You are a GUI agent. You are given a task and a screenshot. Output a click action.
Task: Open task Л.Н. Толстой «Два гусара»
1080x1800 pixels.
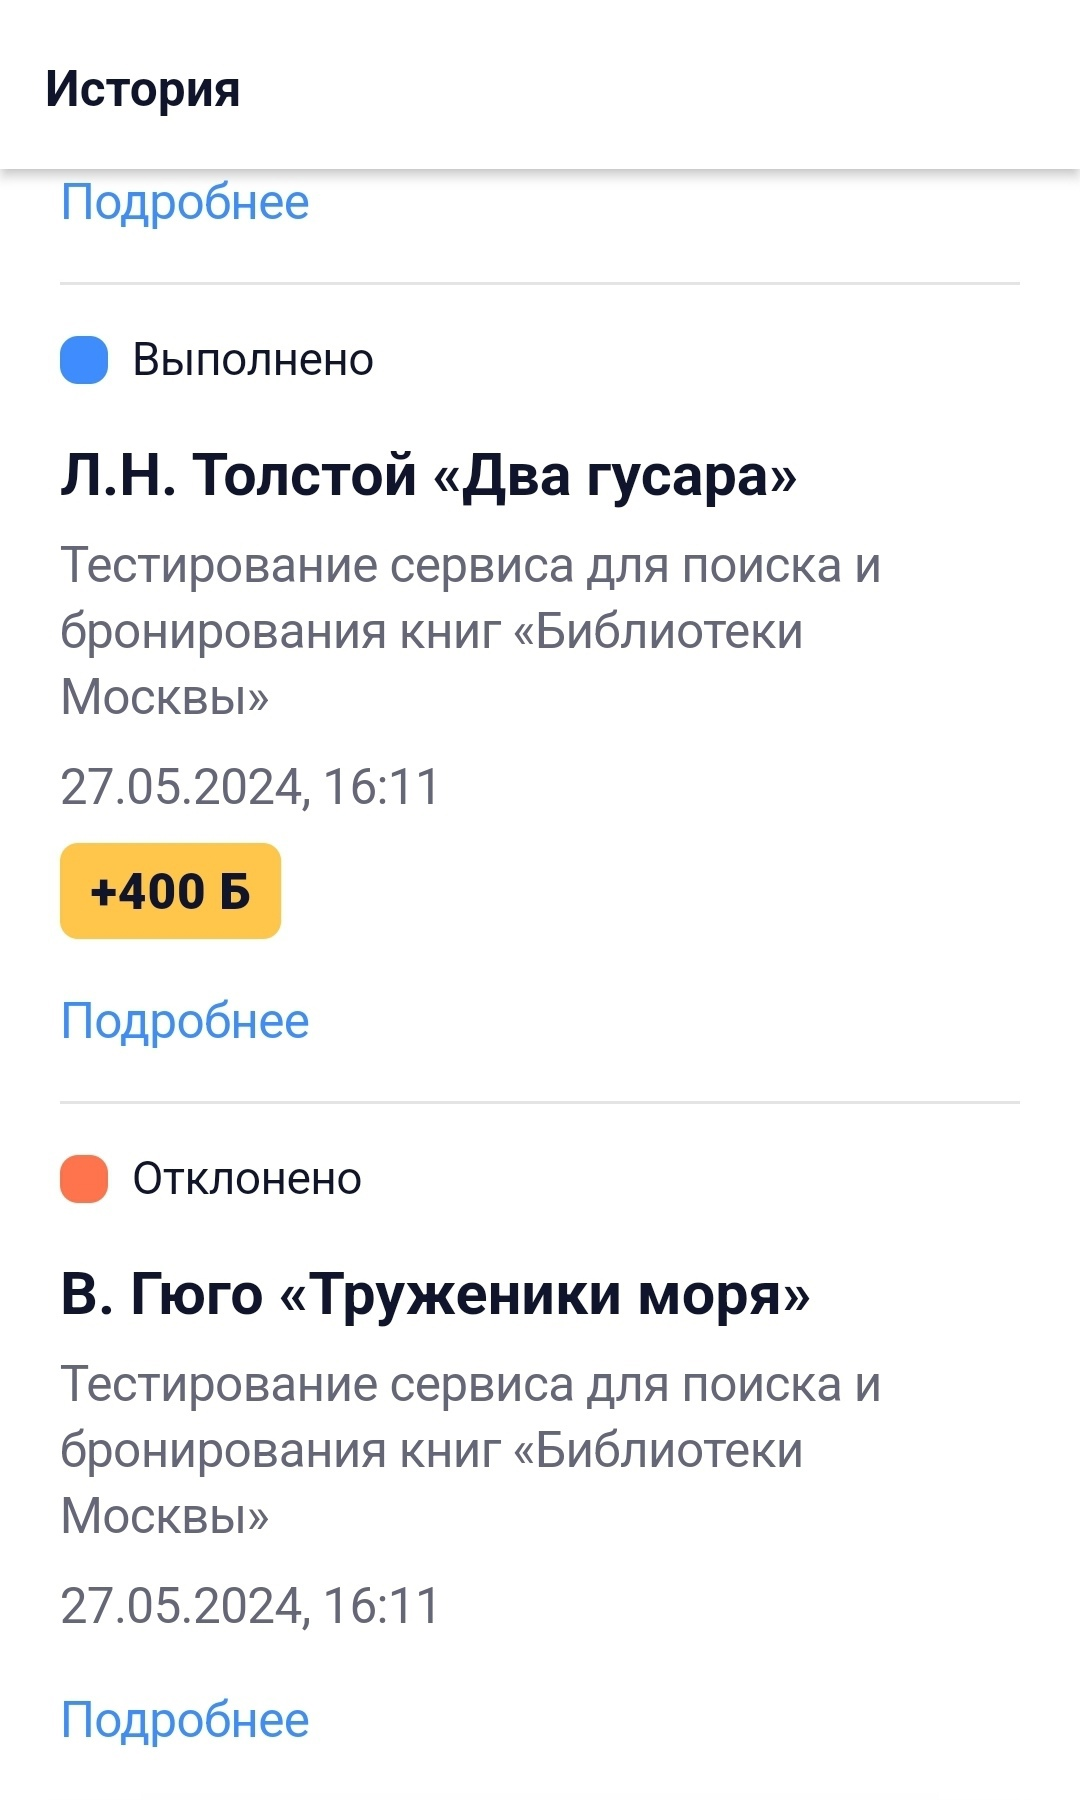(428, 475)
